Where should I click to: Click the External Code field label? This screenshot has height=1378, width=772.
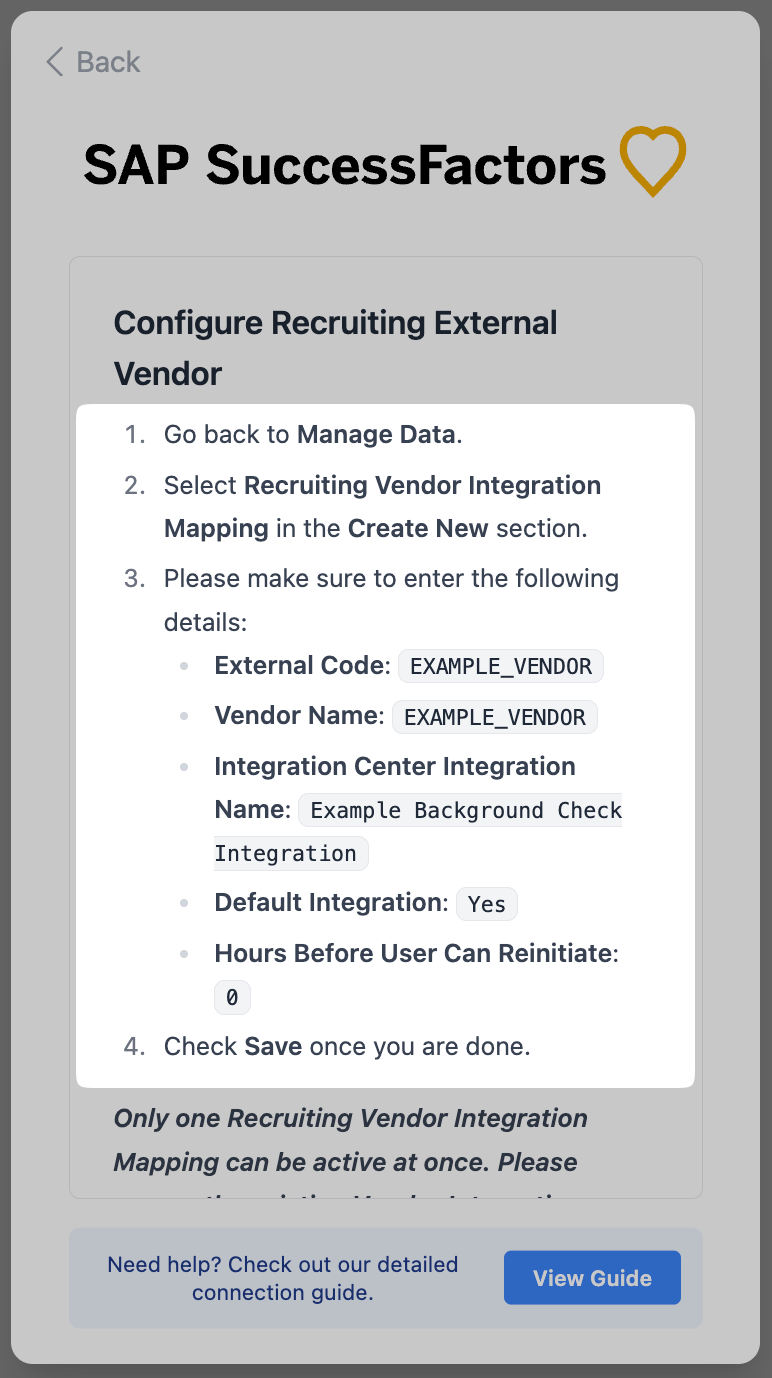pyautogui.click(x=300, y=666)
